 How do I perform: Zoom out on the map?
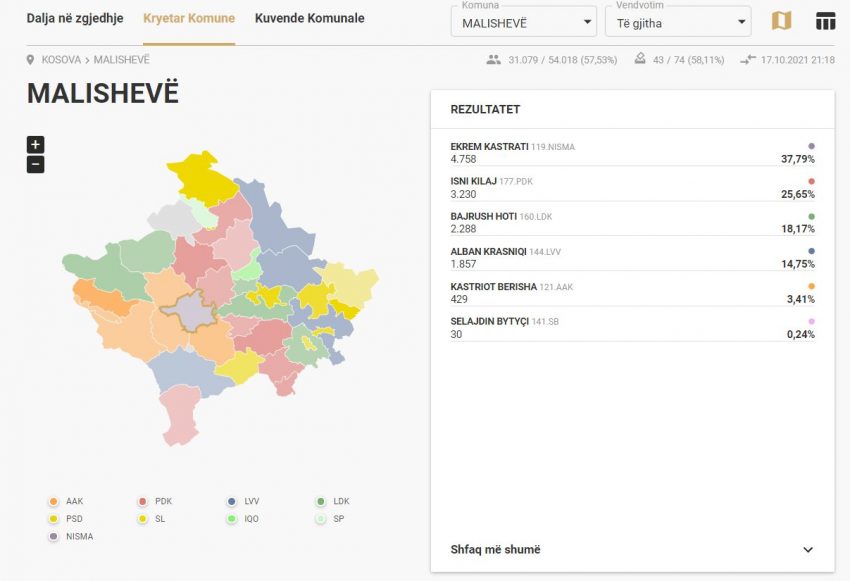point(35,164)
